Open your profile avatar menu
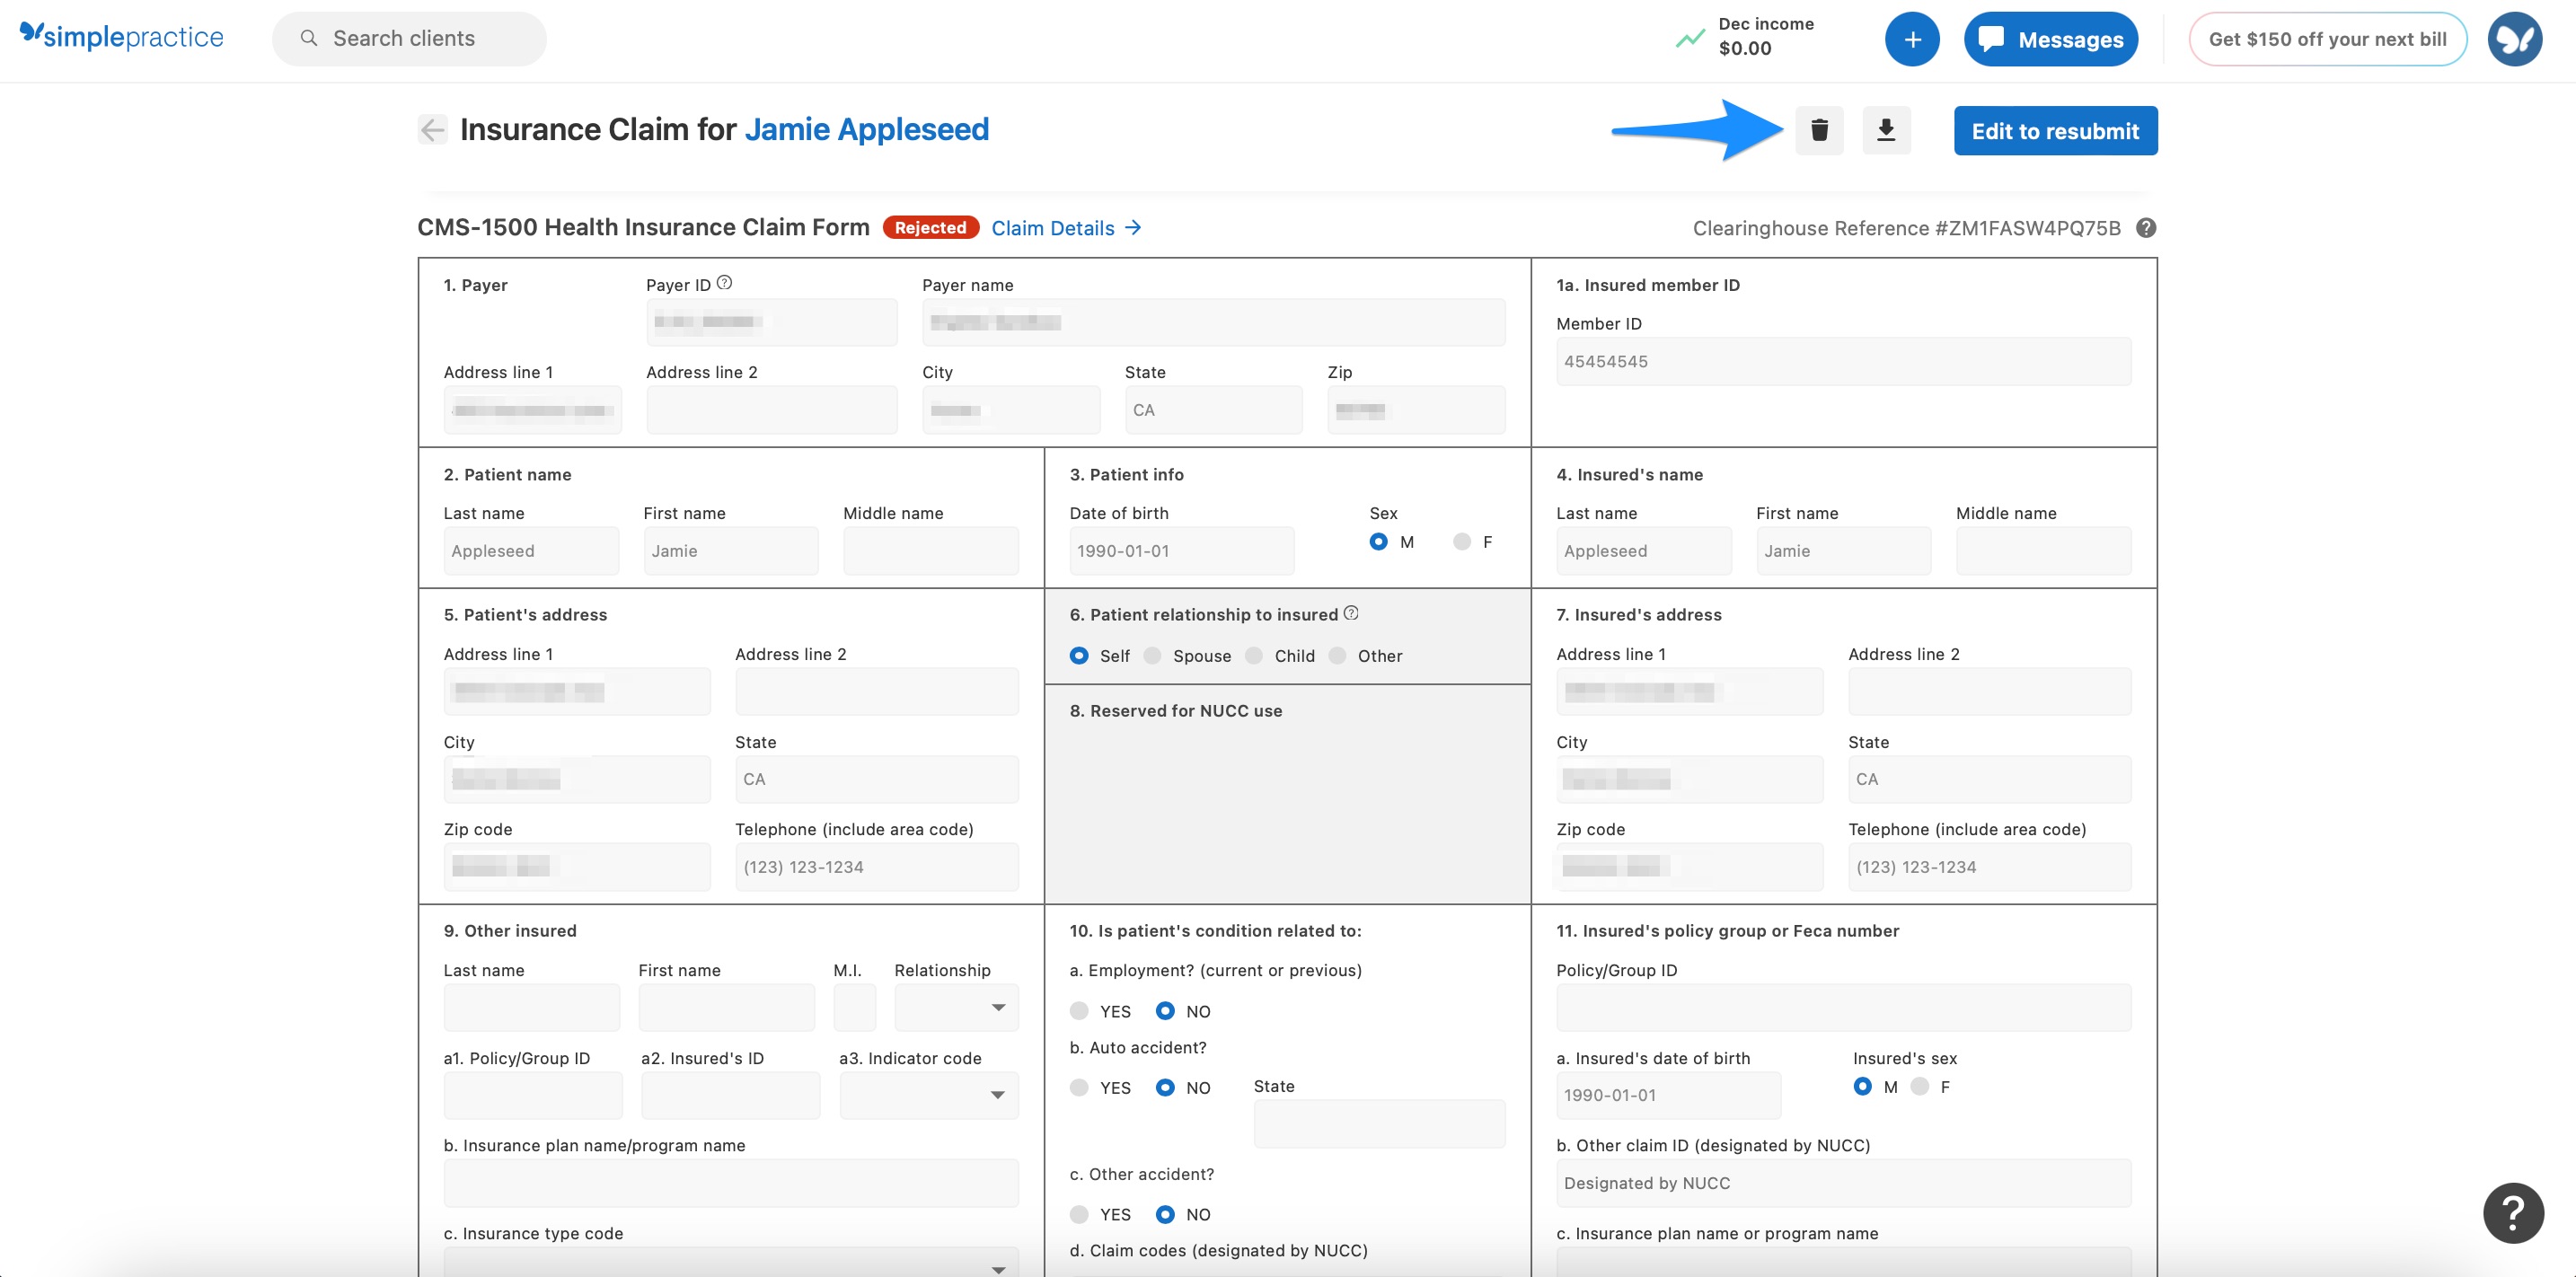This screenshot has width=2576, height=1277. (x=2515, y=38)
